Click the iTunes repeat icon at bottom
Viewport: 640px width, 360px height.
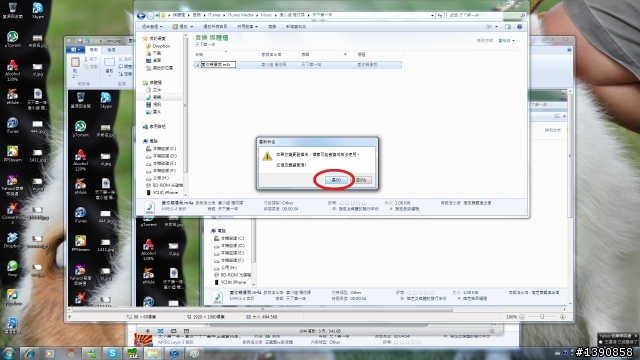pos(173,331)
